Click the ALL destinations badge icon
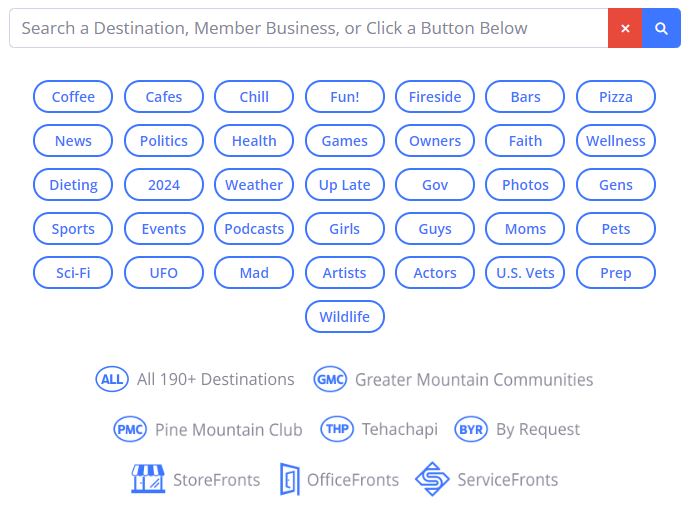This screenshot has width=691, height=512. (x=112, y=379)
